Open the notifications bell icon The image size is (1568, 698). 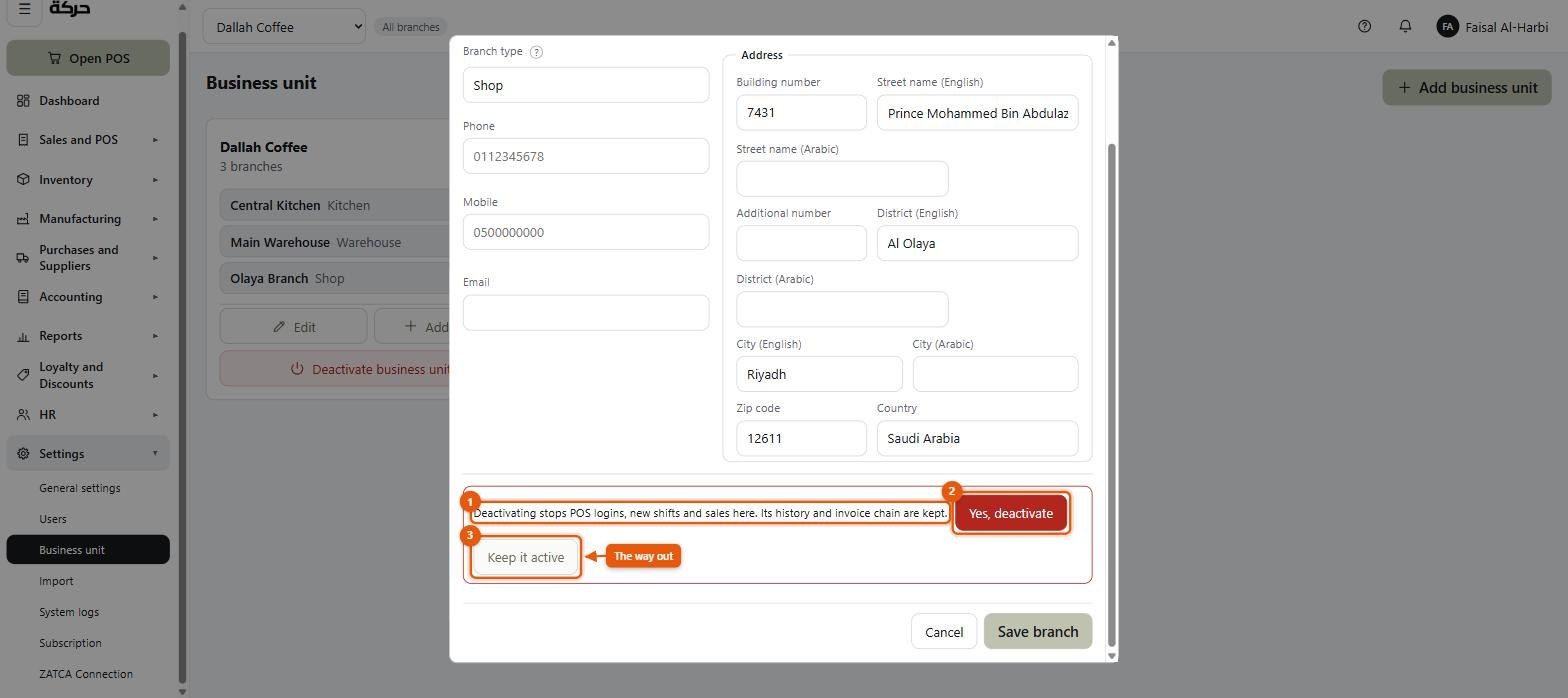pos(1405,27)
